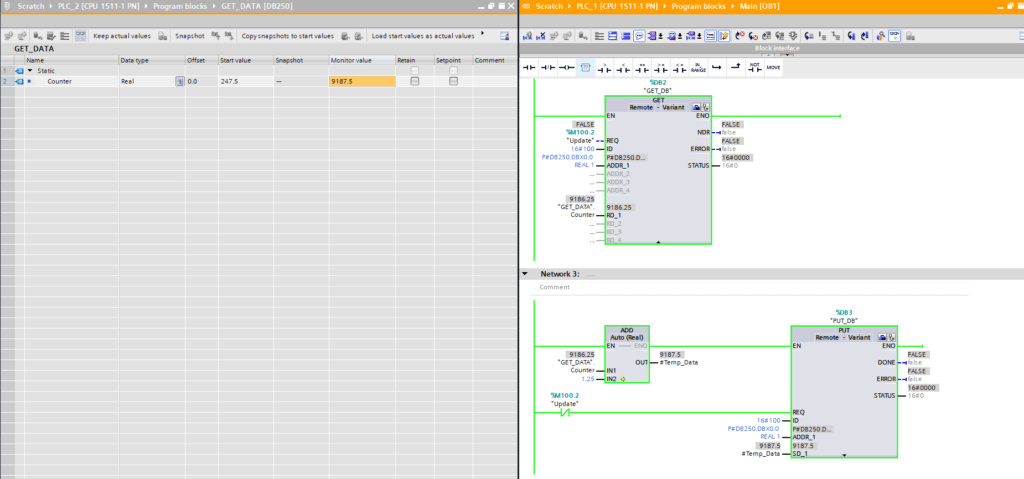Viewport: 1024px width, 479px height.
Task: Toggle monitoring in the OB1 toolbar
Action: (x=895, y=35)
